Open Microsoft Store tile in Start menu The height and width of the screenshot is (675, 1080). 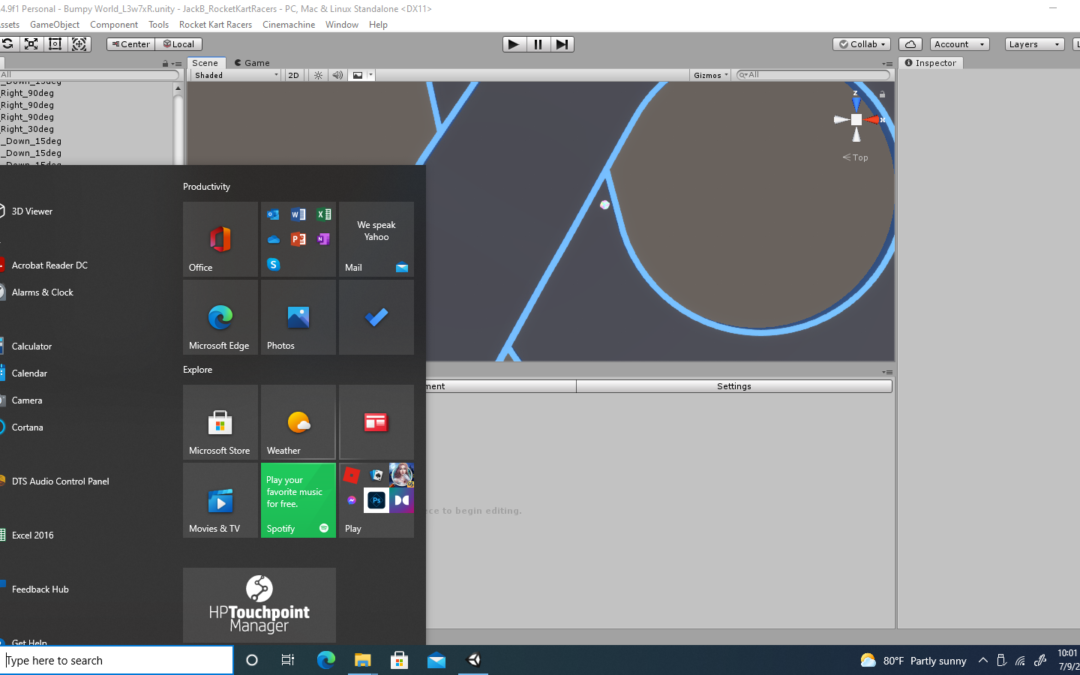(220, 422)
